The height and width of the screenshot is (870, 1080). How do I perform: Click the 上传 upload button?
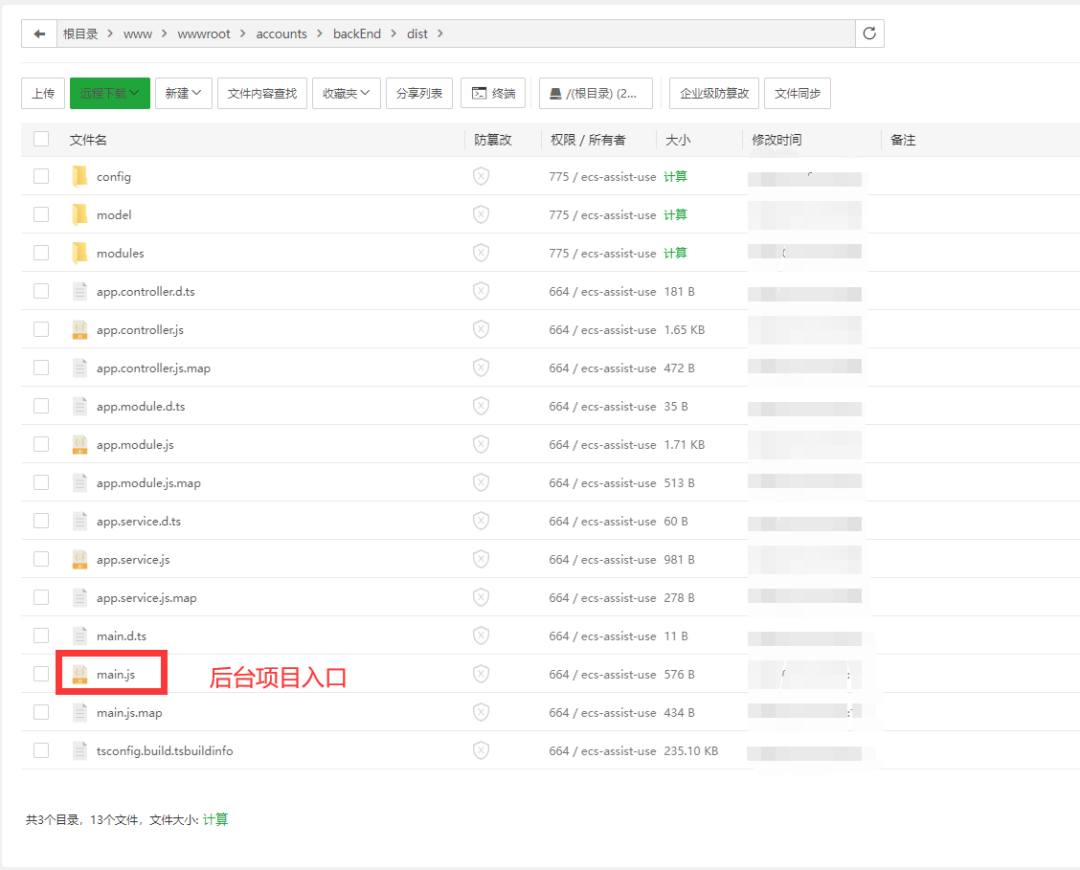[42, 93]
